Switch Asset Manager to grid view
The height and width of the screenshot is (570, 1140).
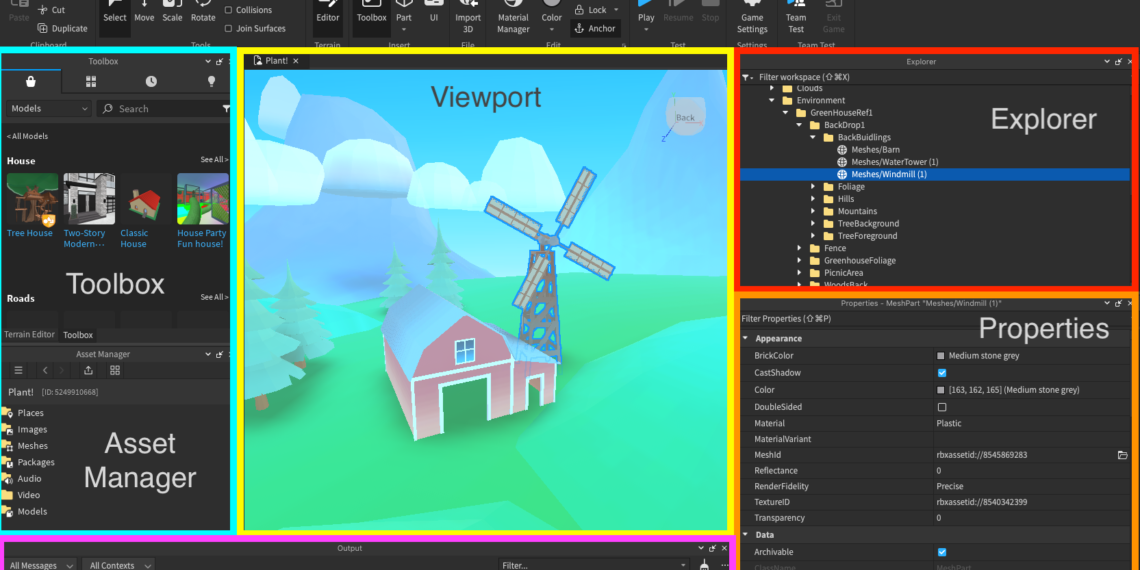coord(115,370)
